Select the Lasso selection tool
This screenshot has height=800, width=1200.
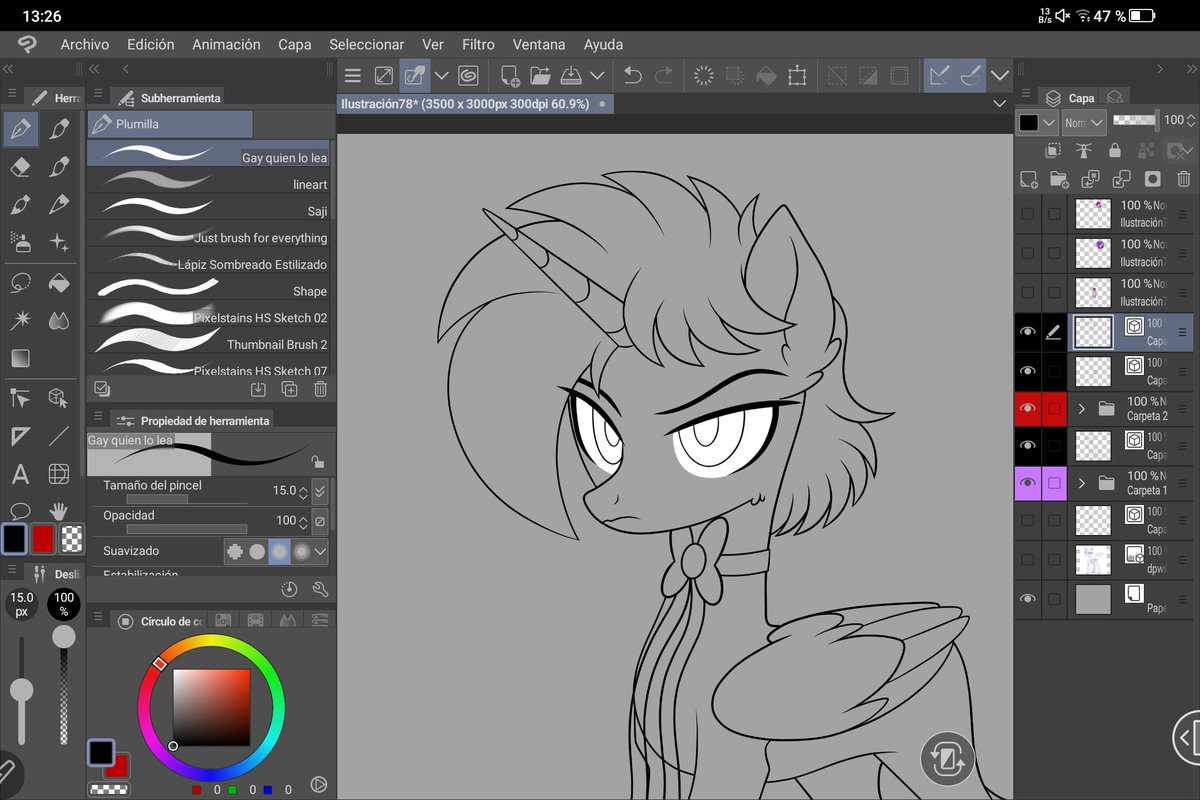[x=21, y=282]
